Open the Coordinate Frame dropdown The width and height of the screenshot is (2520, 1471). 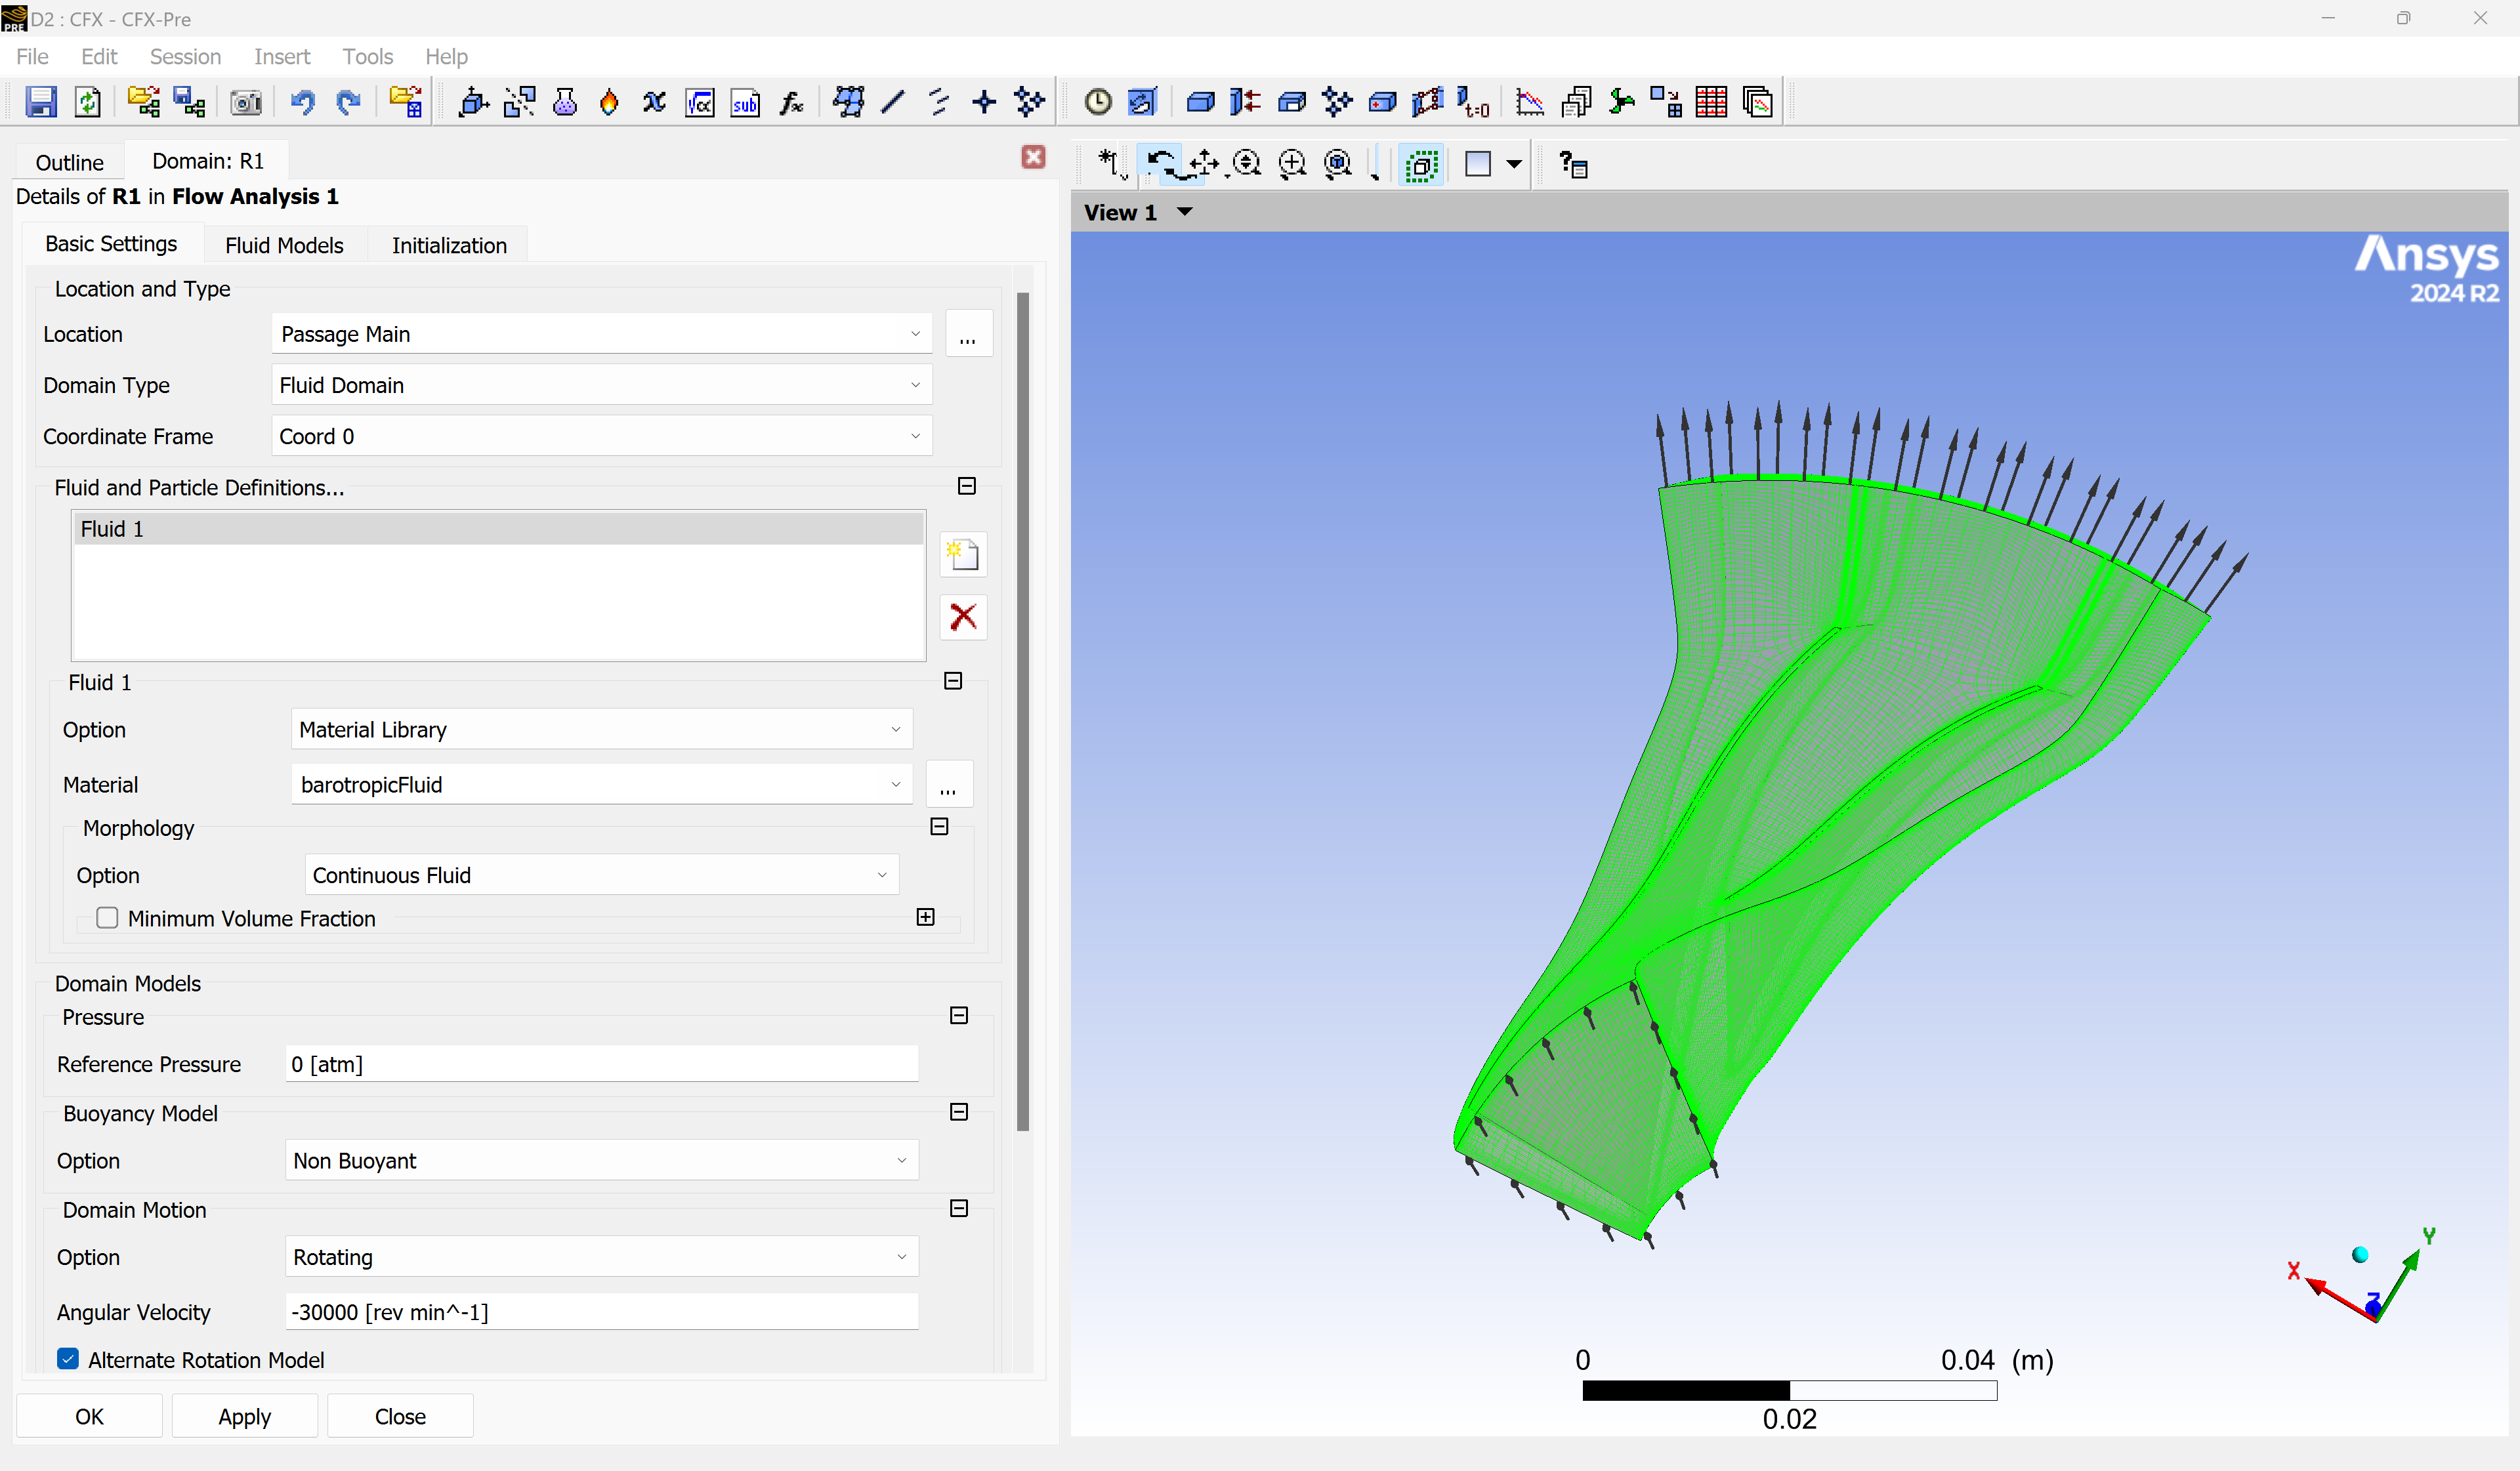click(601, 436)
